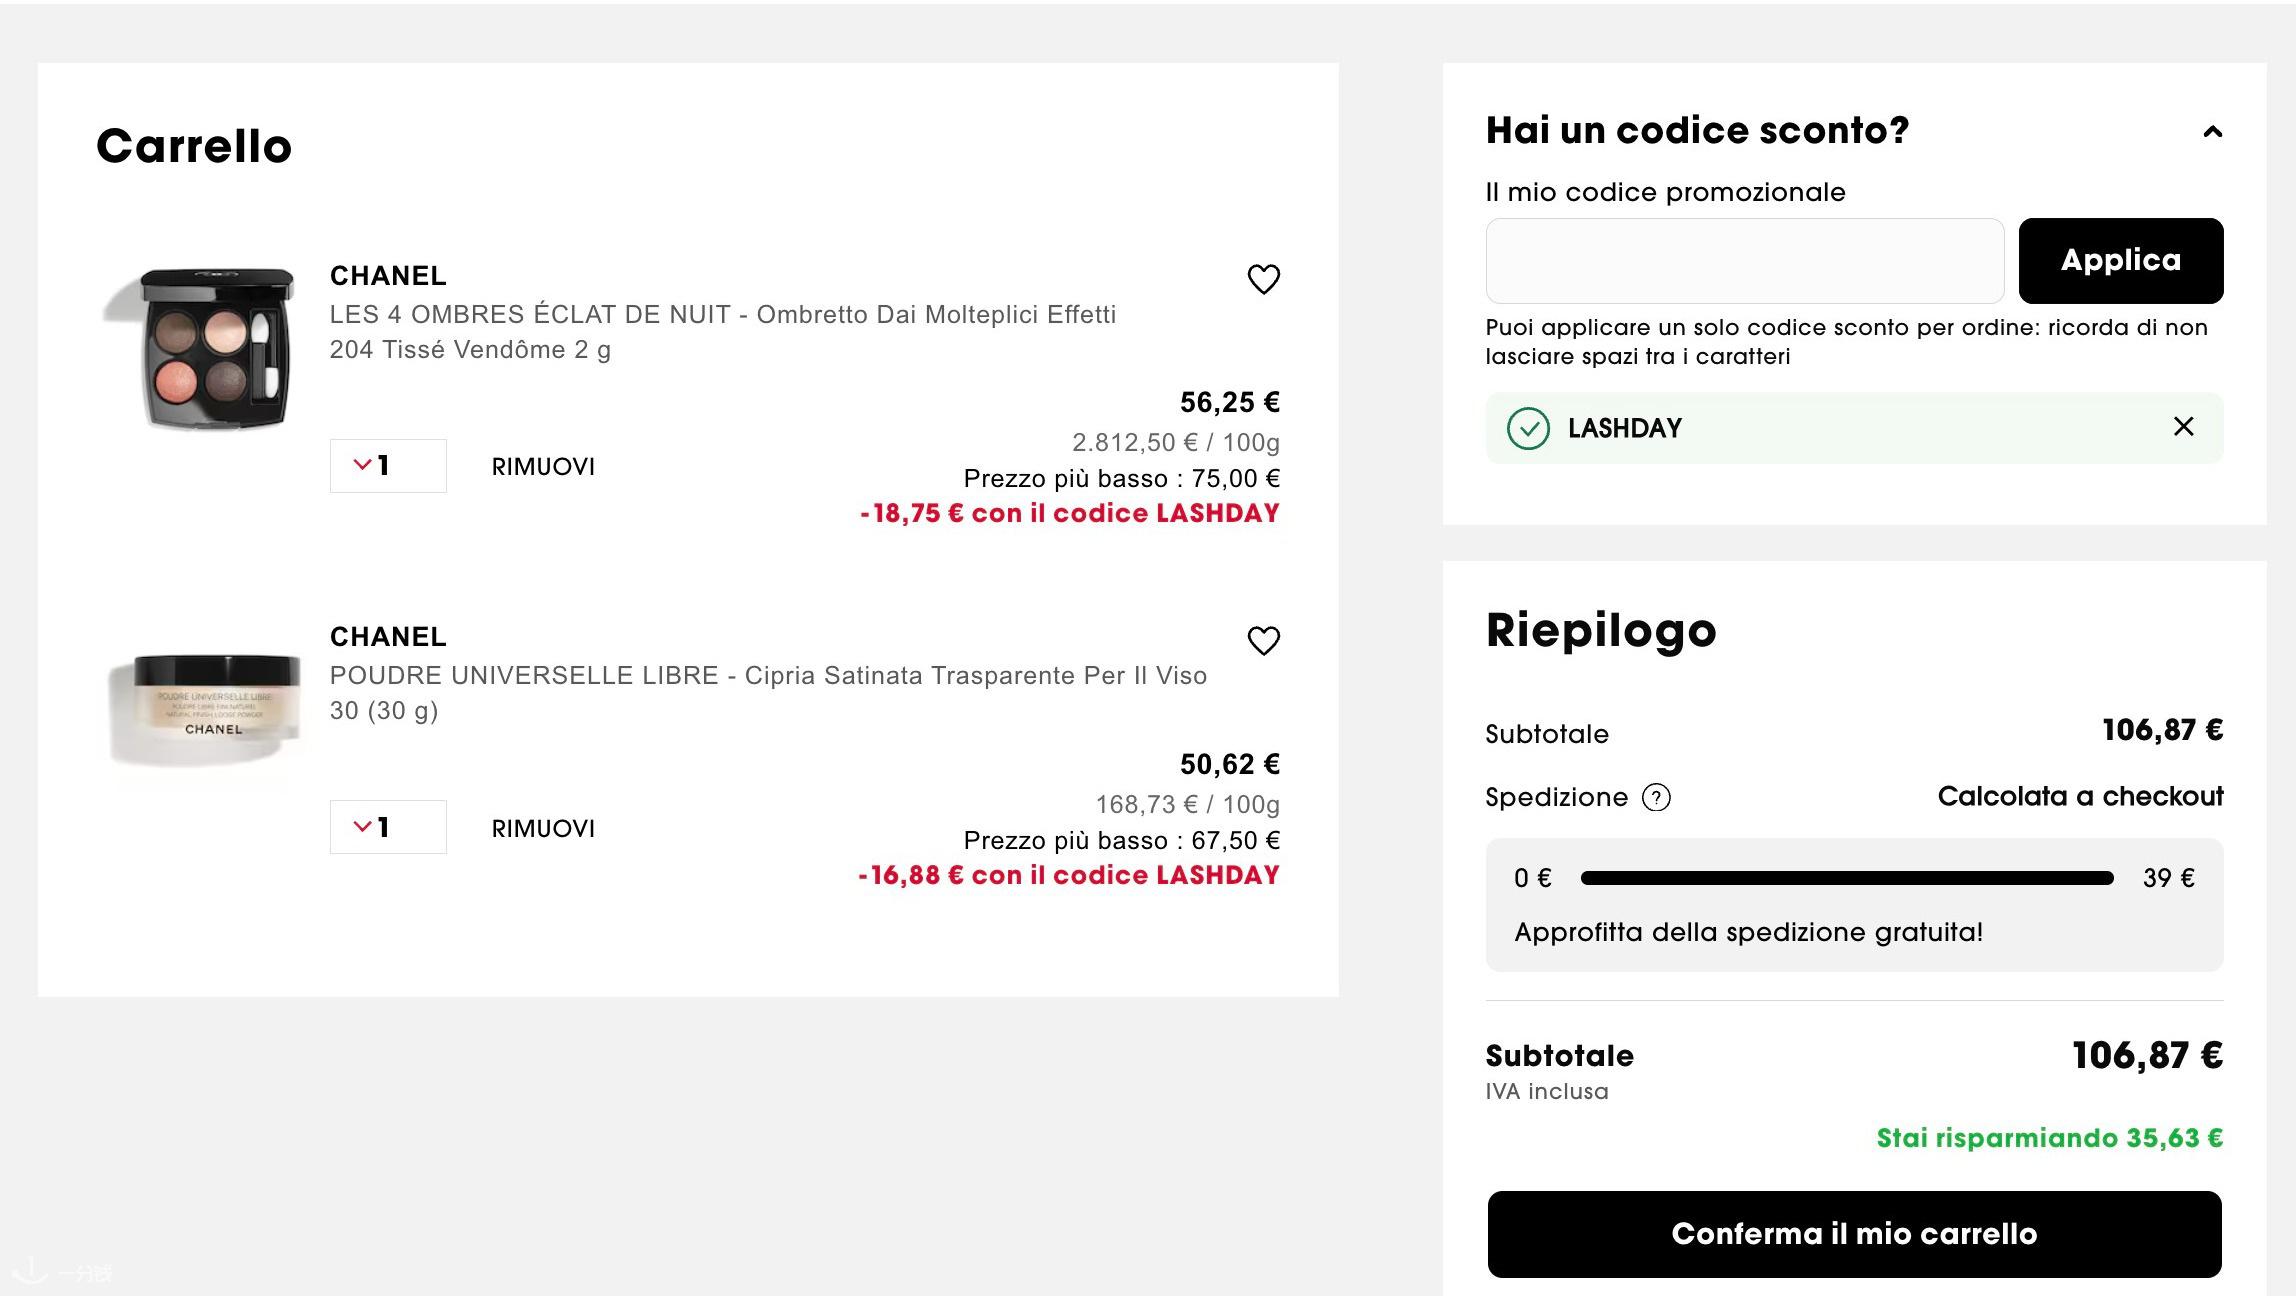Add Les 4 Ombres eyeshadow to wishlist heart
This screenshot has height=1296, width=2296.
(x=1263, y=279)
